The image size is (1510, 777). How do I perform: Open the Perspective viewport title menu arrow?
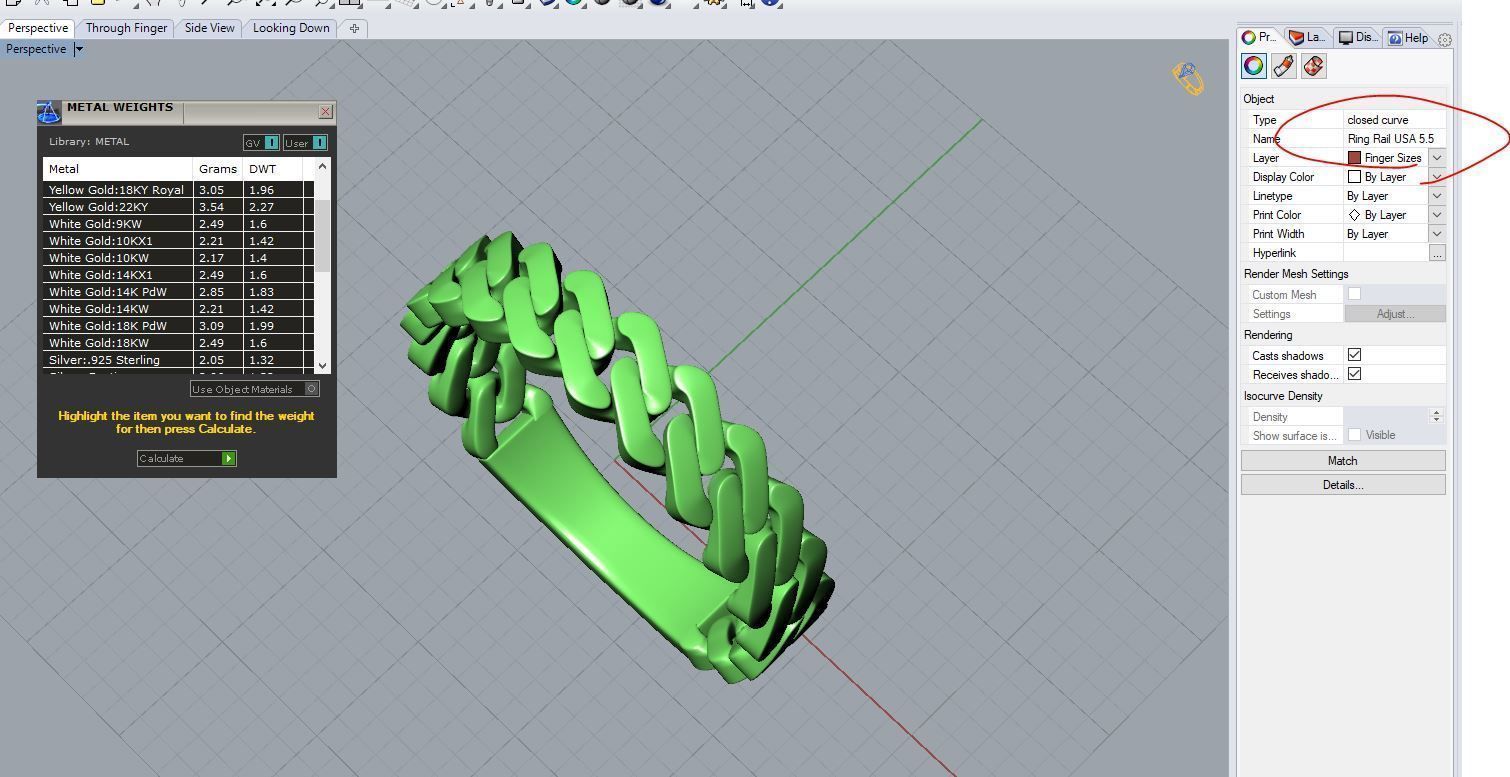79,49
